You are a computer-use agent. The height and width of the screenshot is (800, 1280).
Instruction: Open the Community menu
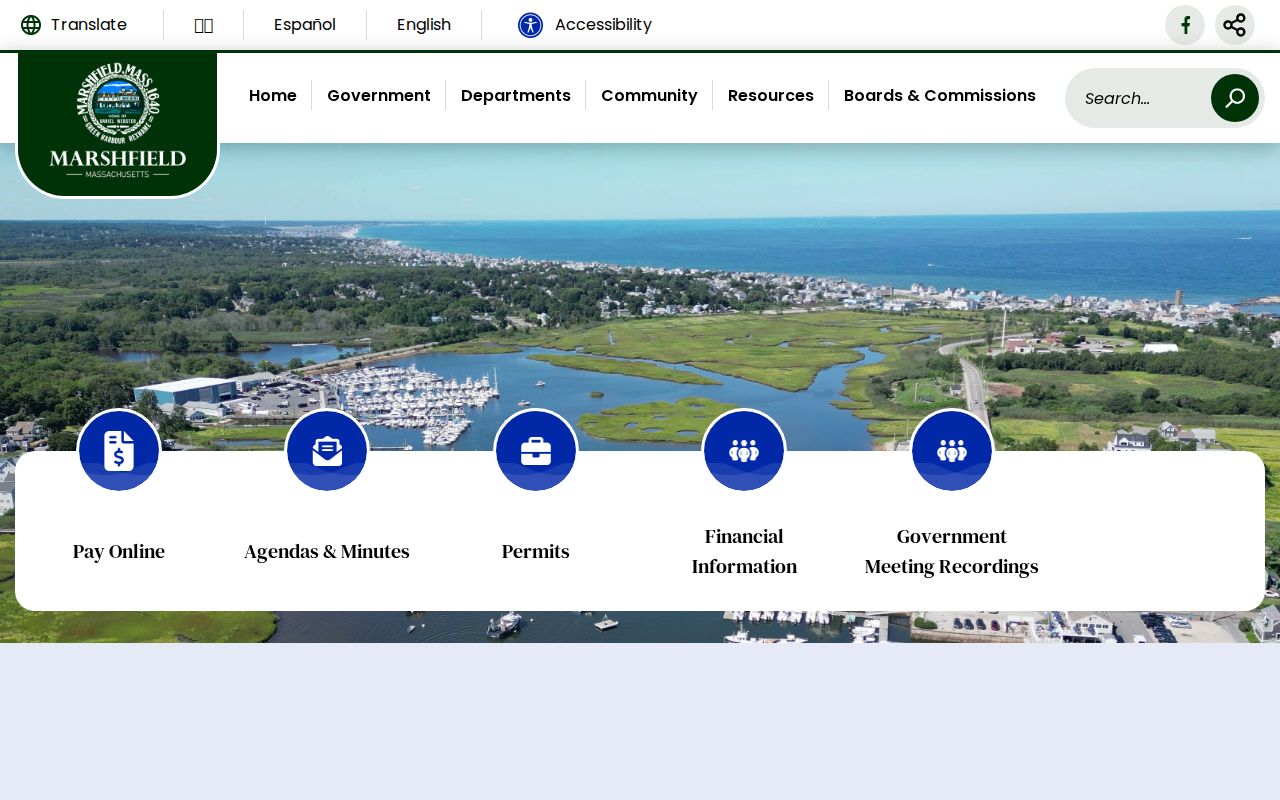point(649,96)
